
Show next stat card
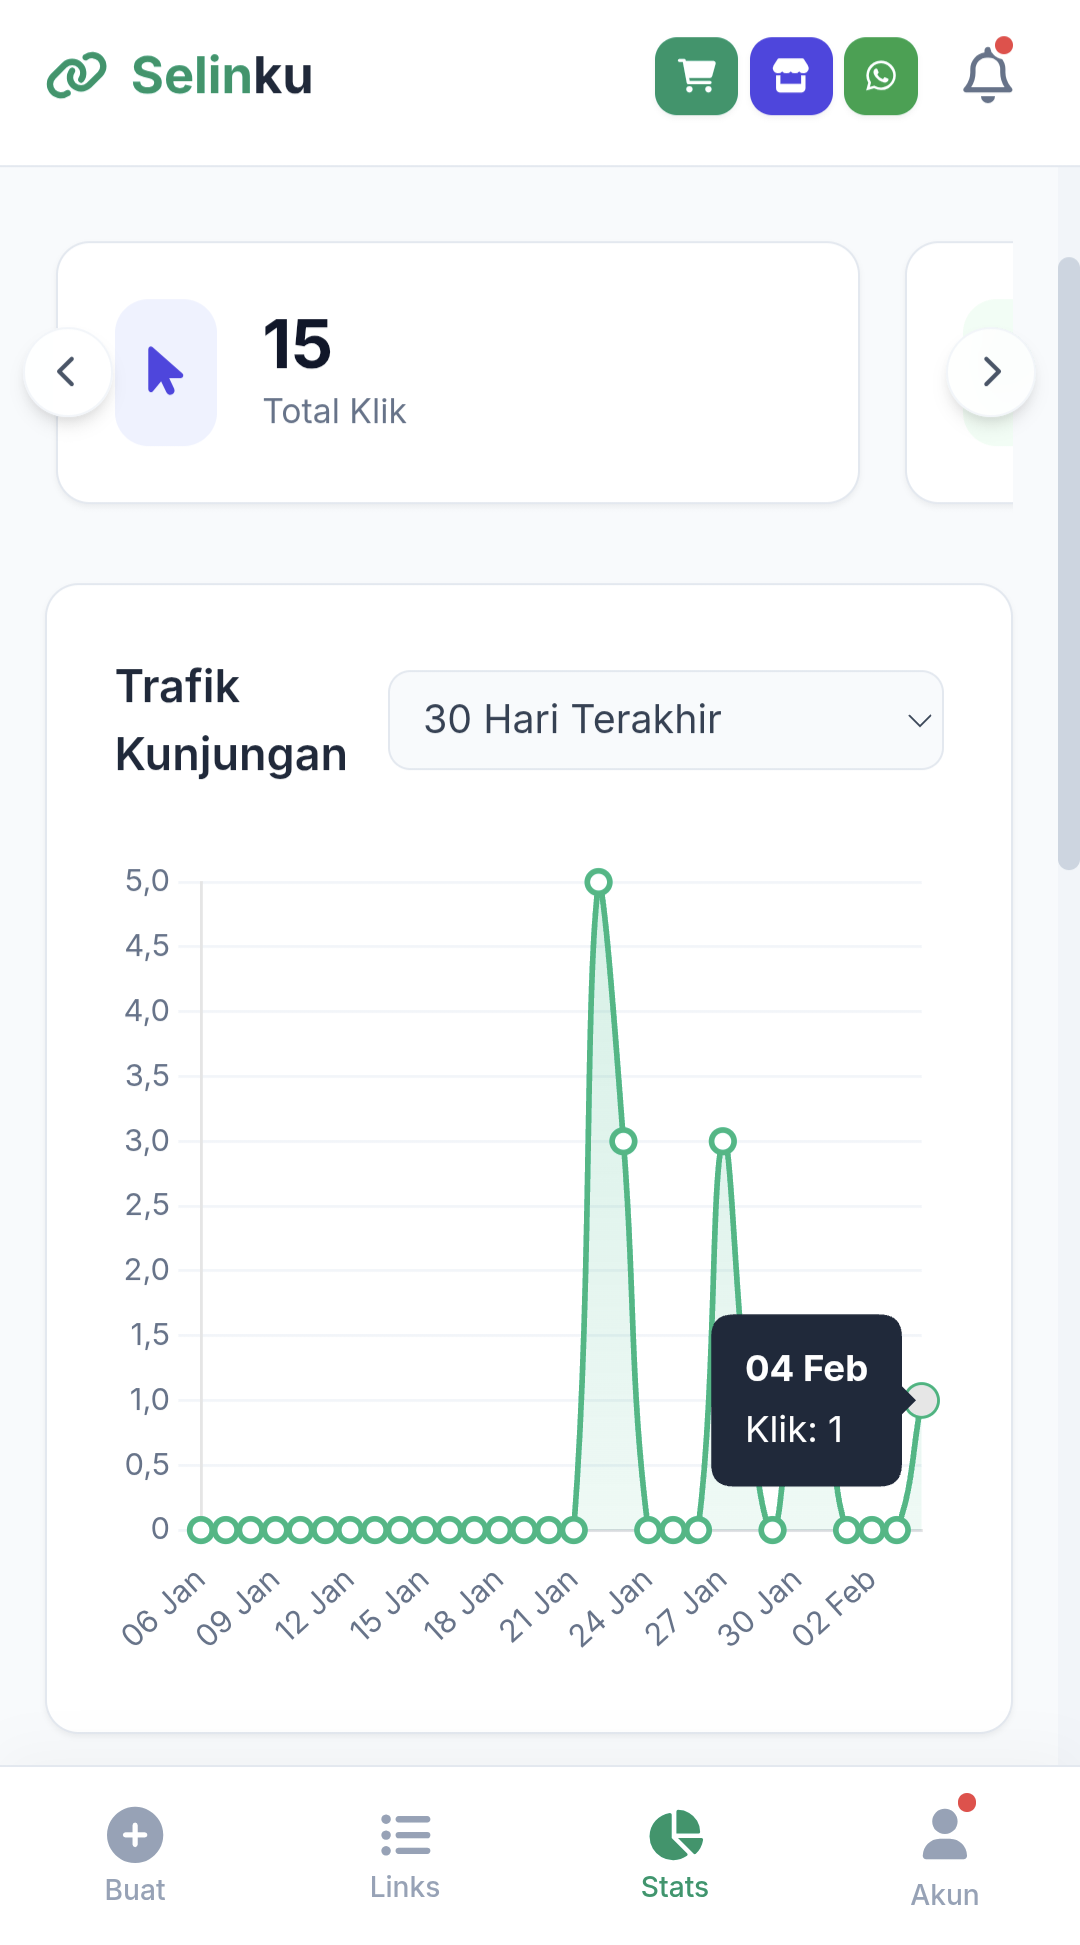click(991, 372)
